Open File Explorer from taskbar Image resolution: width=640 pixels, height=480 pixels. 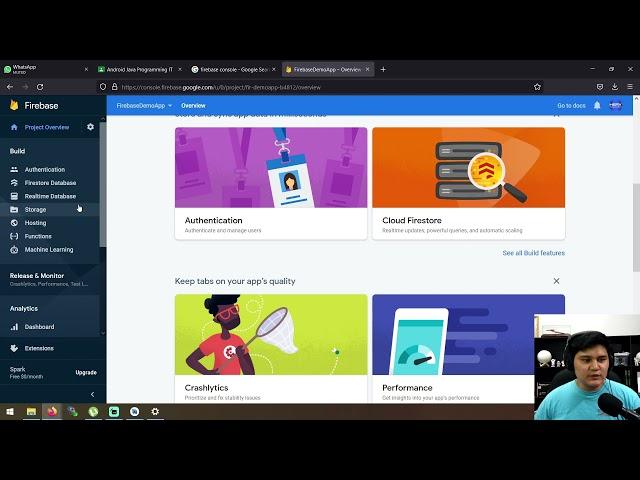(31, 411)
